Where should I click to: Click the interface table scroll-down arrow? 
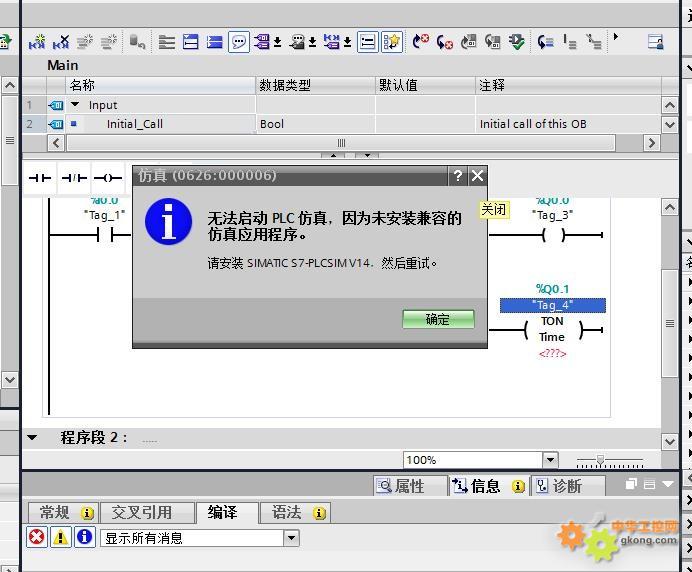click(x=669, y=124)
